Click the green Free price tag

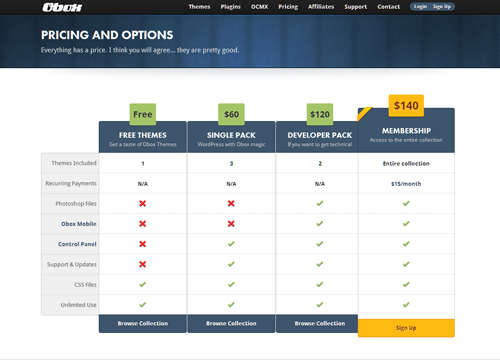(143, 114)
